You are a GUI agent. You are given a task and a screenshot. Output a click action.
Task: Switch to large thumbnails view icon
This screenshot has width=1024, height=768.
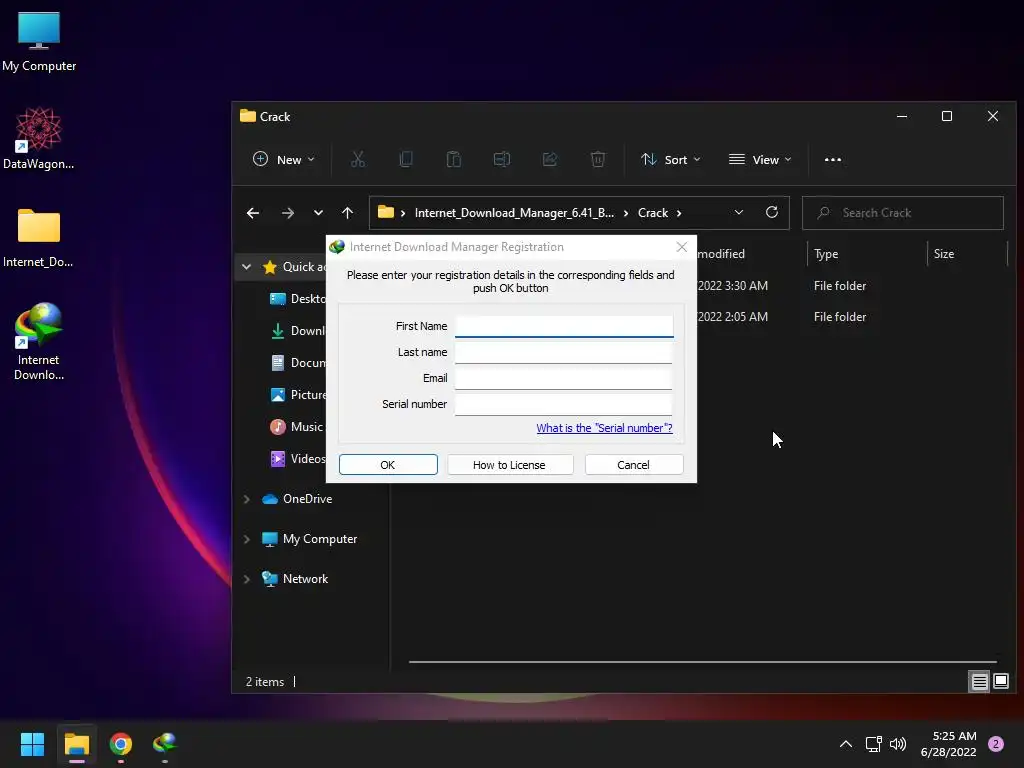1000,682
